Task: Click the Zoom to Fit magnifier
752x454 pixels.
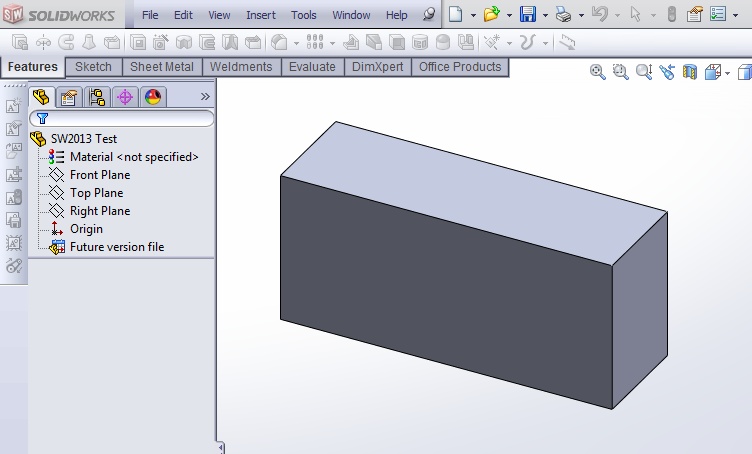Action: [597, 72]
